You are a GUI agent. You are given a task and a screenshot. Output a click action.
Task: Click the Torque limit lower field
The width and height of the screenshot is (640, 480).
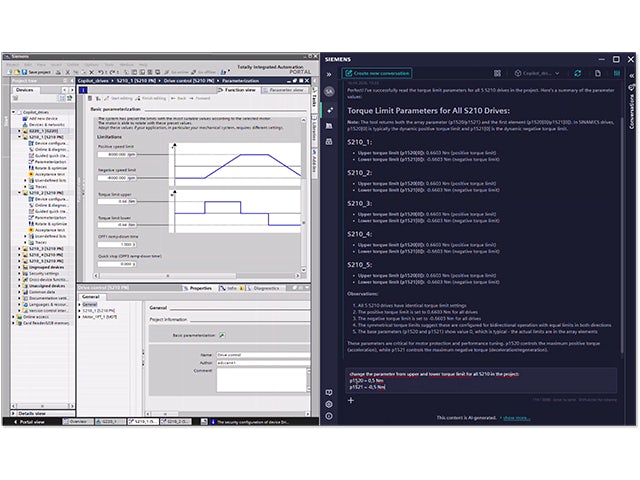click(x=116, y=224)
